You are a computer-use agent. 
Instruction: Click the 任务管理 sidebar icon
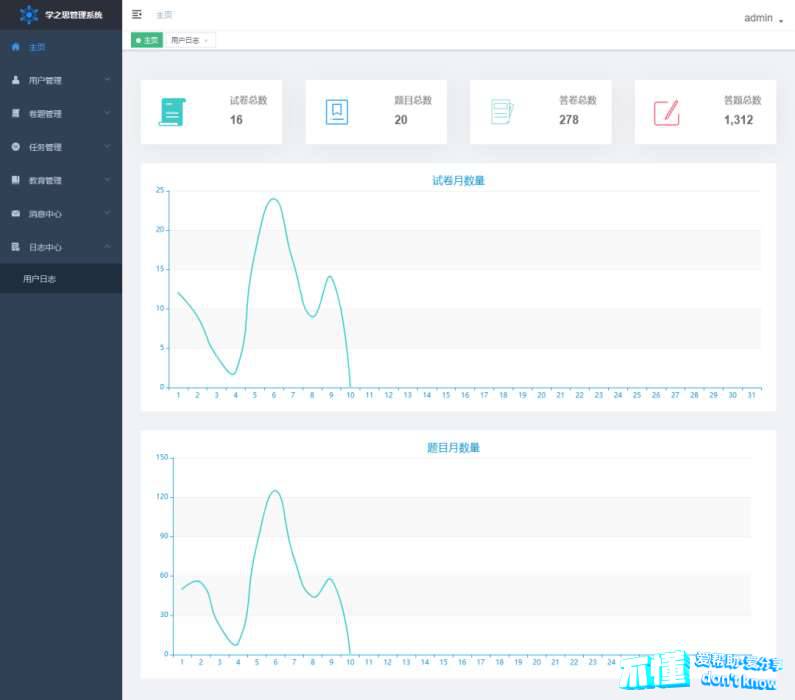coord(15,147)
